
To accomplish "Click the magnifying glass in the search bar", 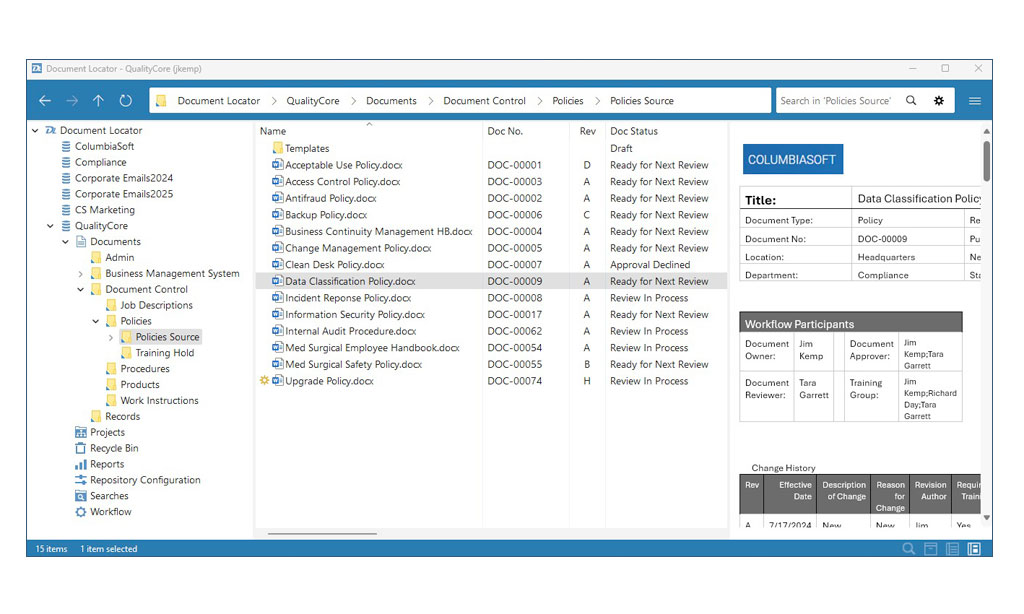I will click(911, 100).
